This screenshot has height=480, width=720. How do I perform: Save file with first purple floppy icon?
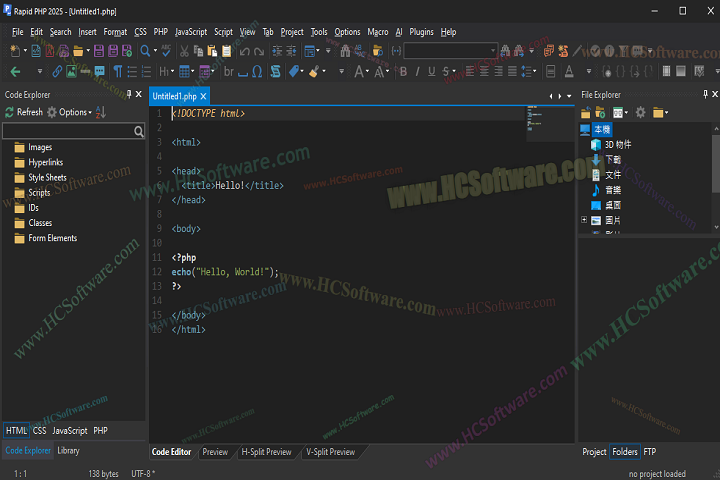[98, 51]
